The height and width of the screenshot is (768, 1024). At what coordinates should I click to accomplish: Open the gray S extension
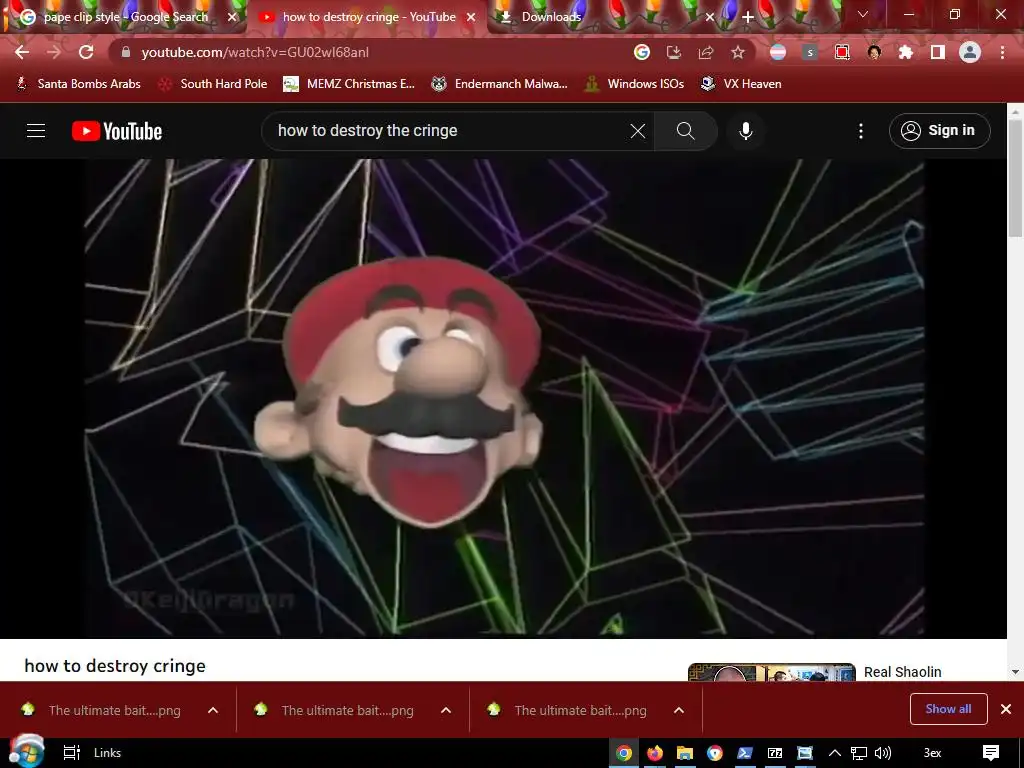pos(810,52)
